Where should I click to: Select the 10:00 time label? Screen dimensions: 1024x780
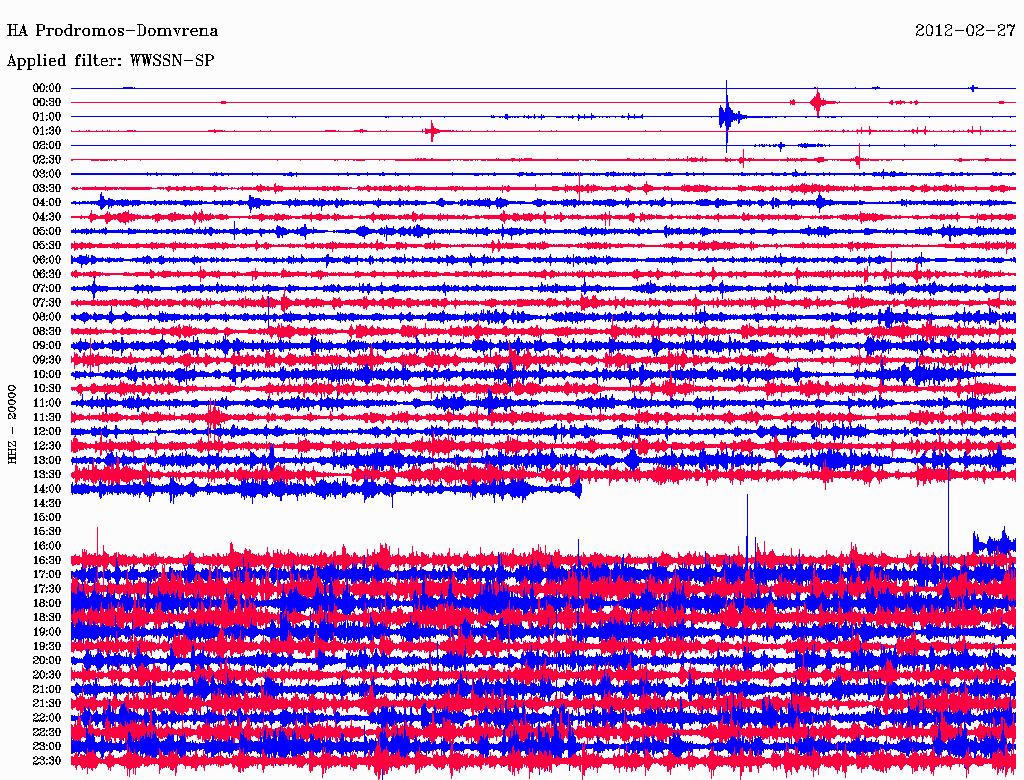click(47, 374)
